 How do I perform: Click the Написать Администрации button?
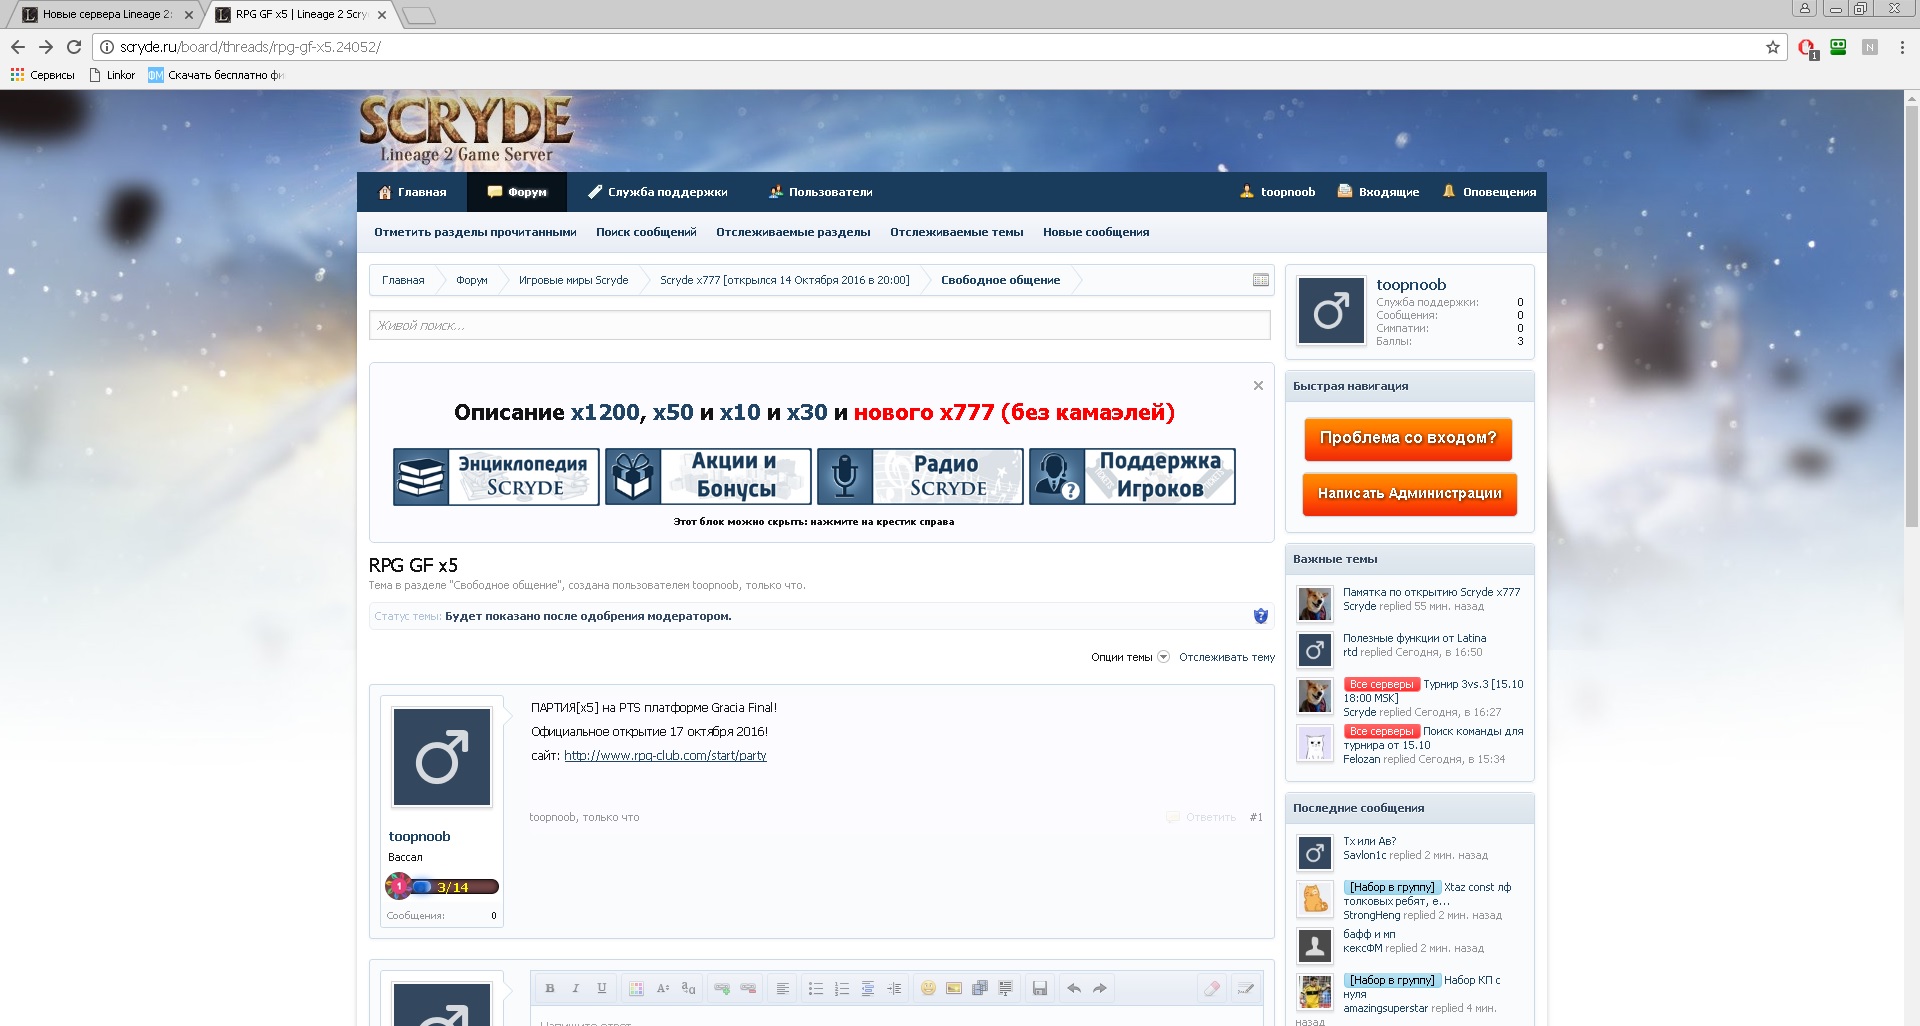pyautogui.click(x=1409, y=494)
